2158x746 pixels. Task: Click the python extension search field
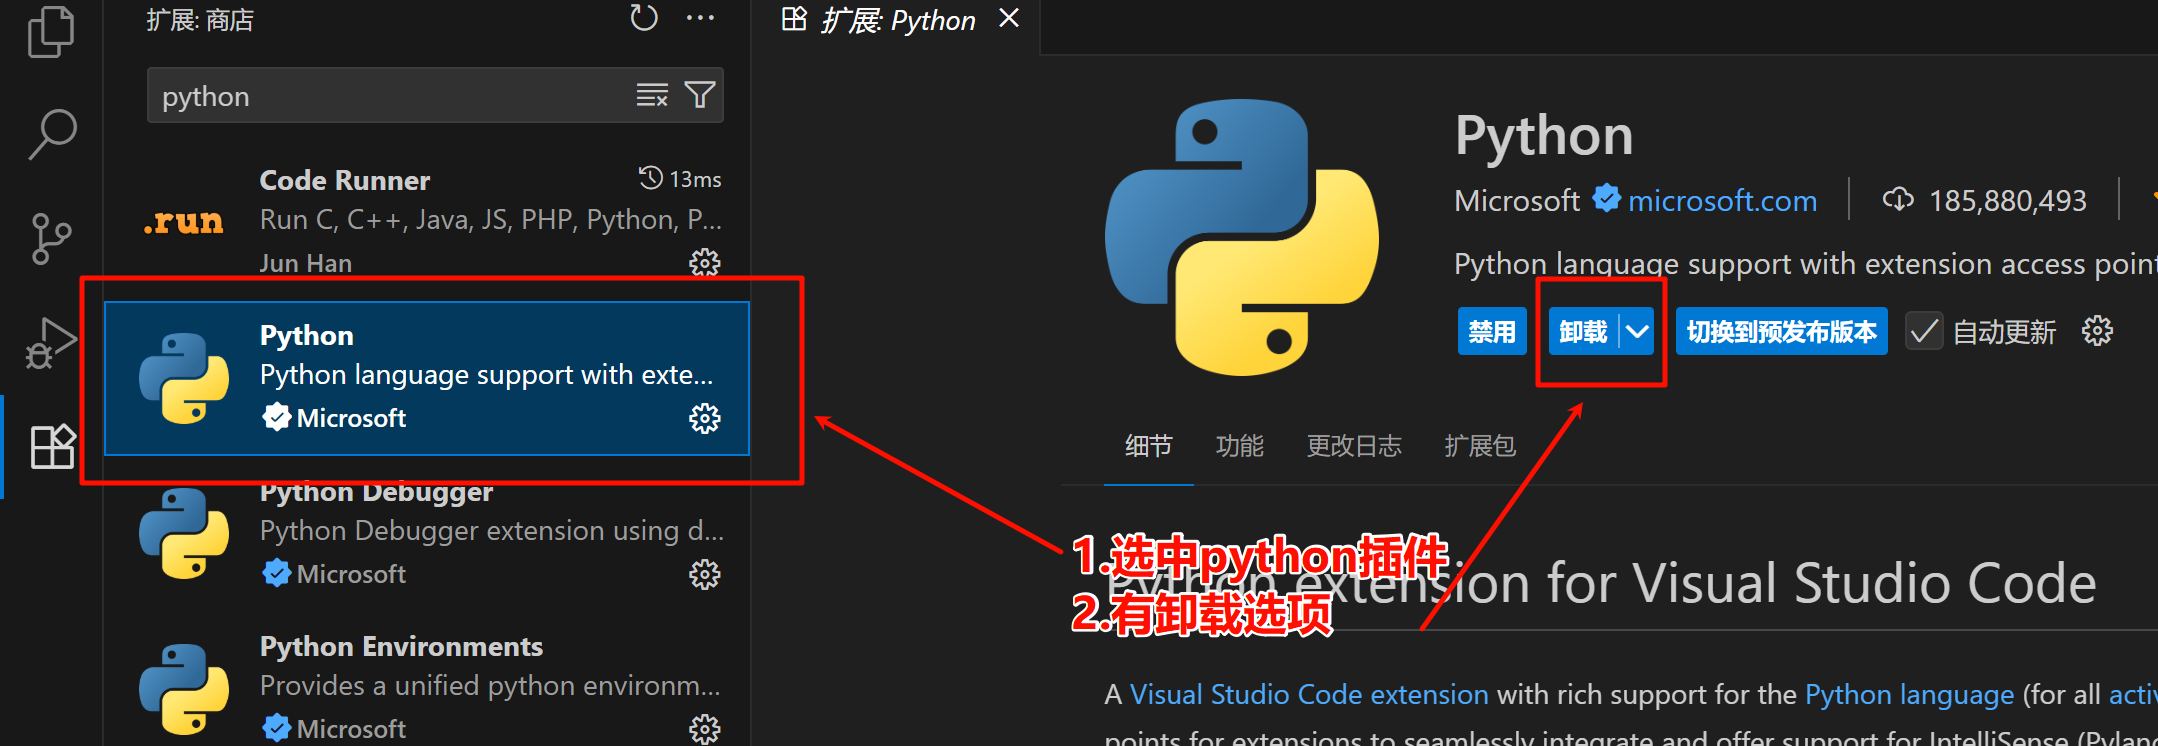point(390,96)
